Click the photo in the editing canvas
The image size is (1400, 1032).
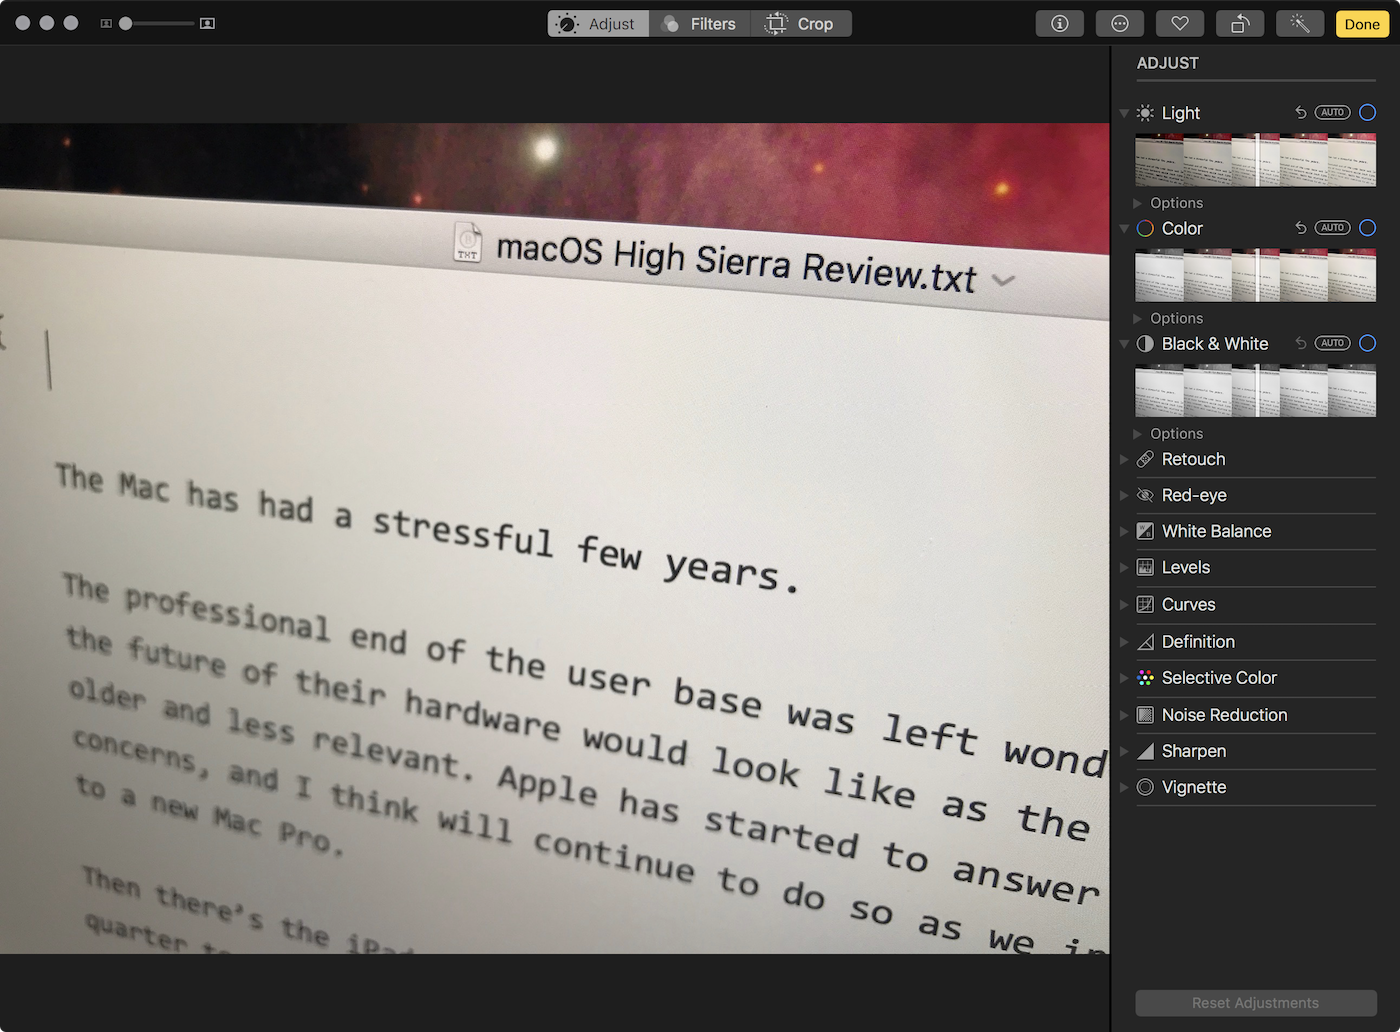554,538
